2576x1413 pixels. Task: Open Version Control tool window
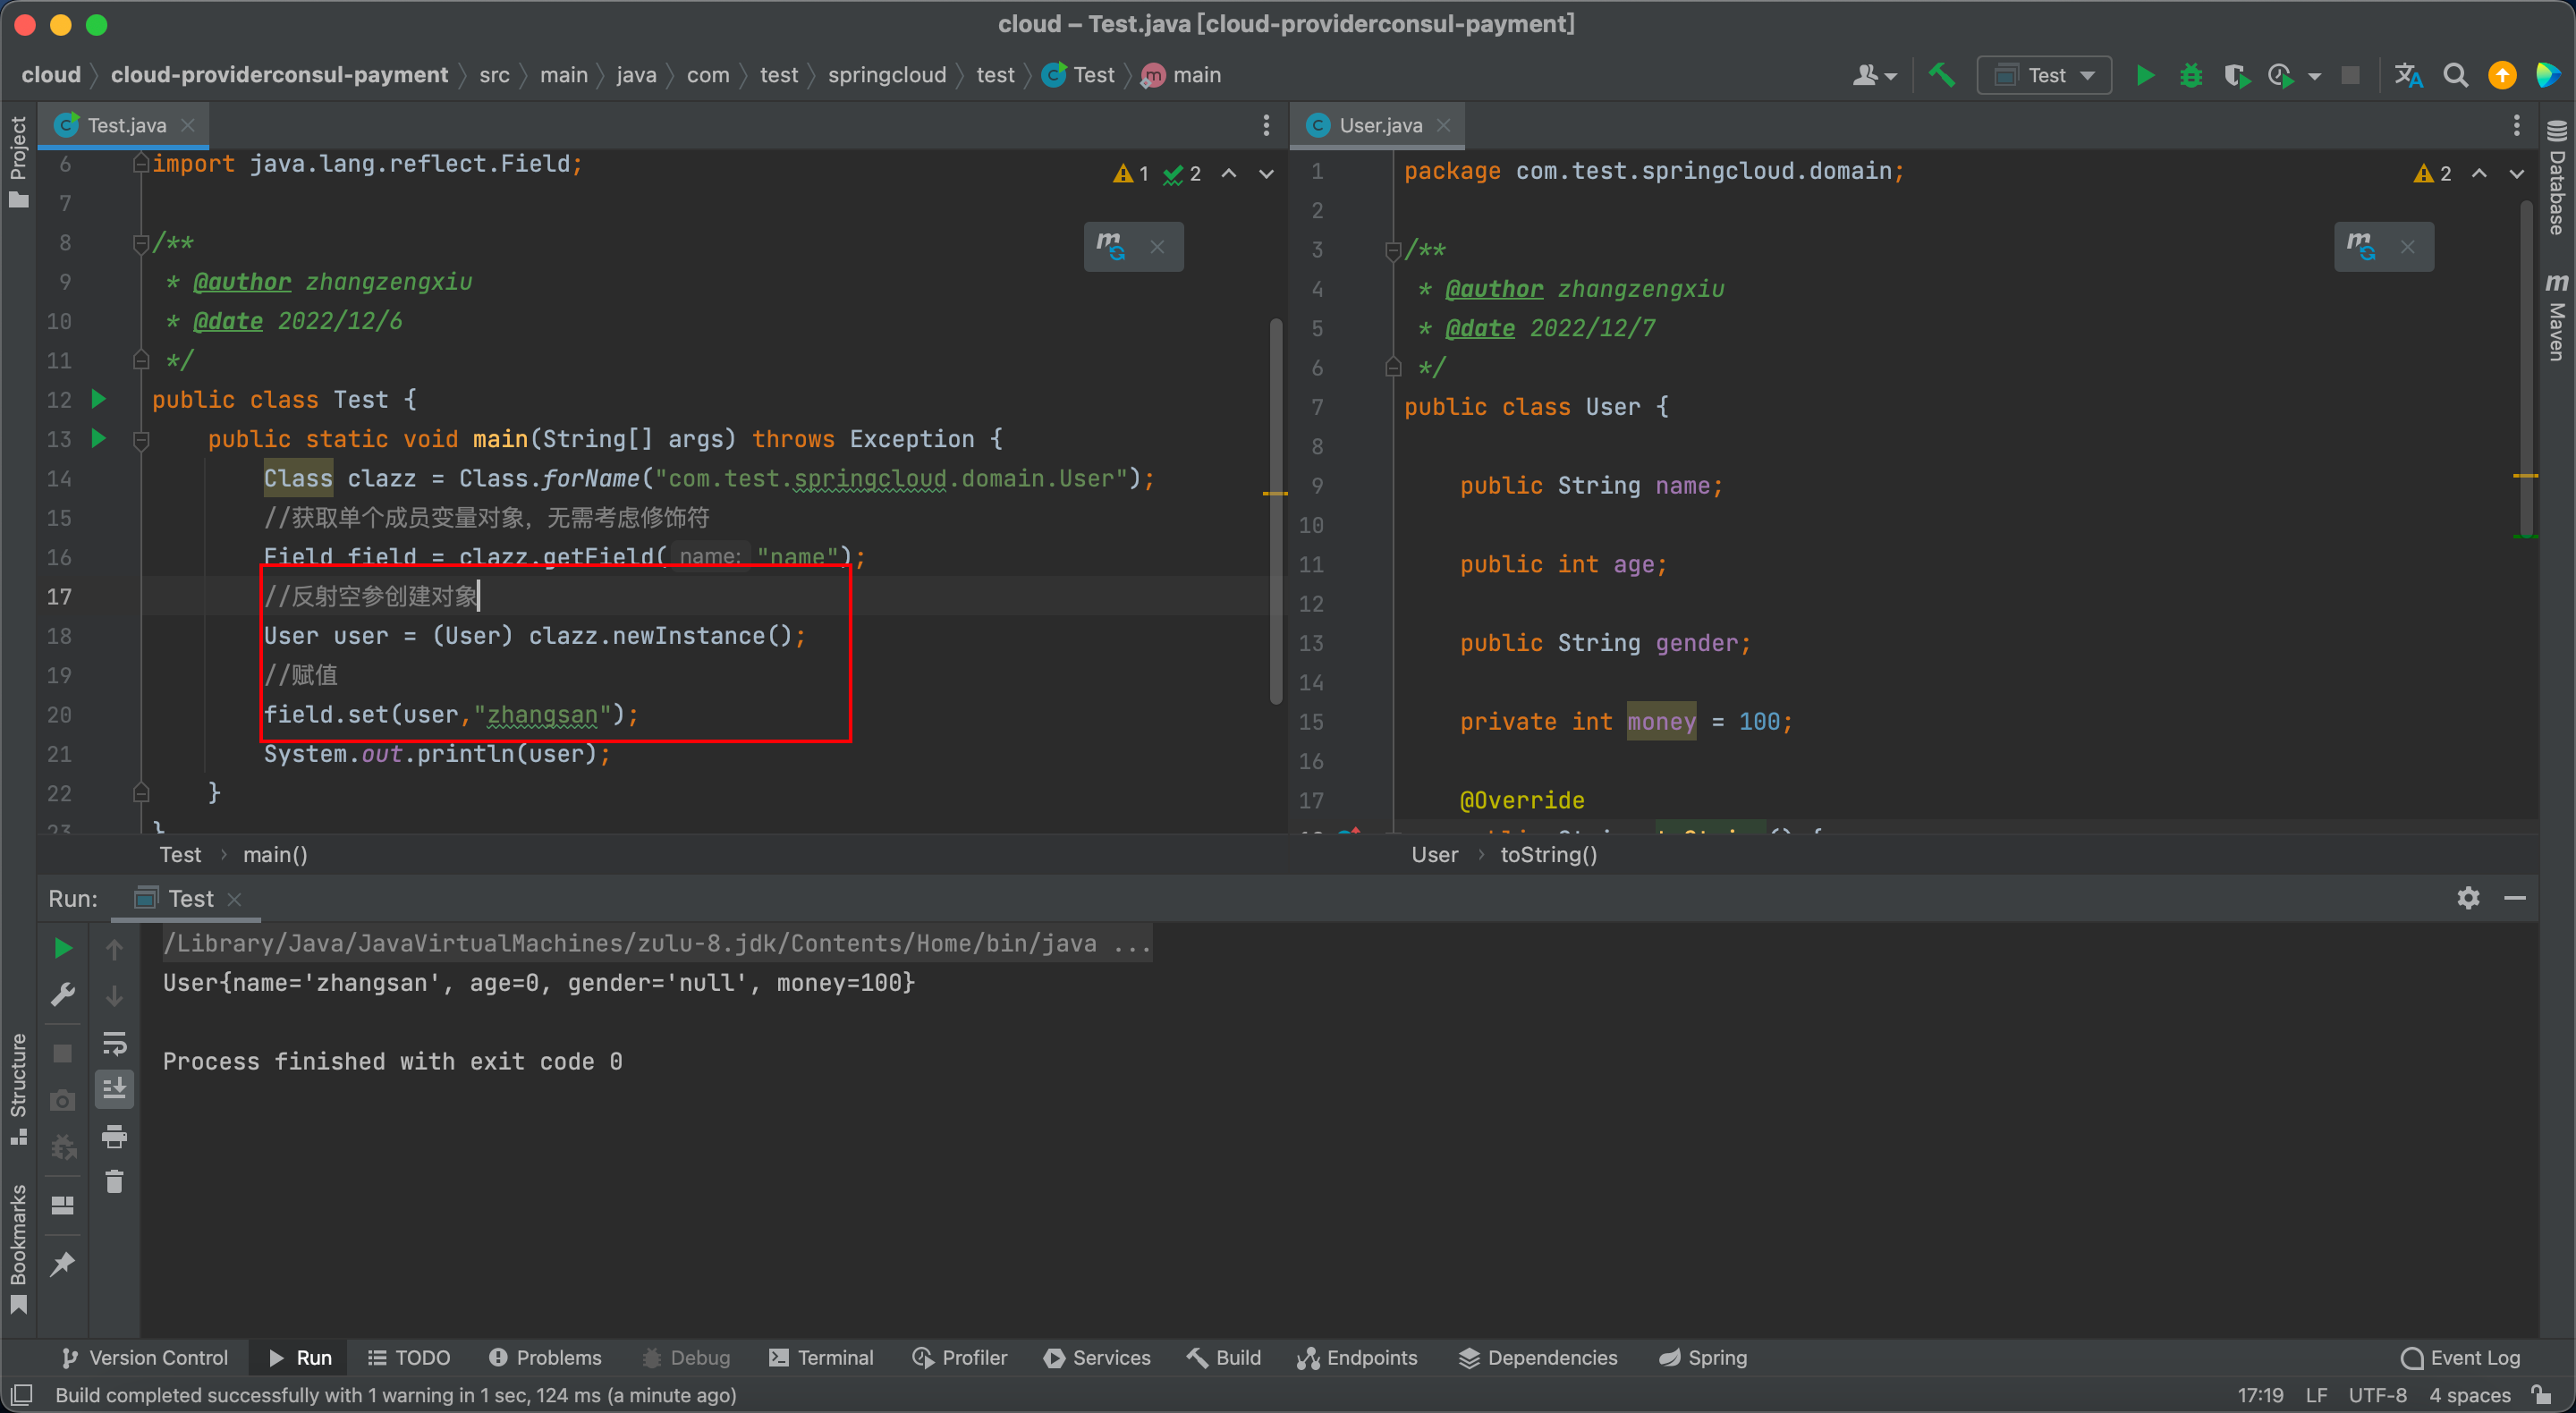(145, 1357)
